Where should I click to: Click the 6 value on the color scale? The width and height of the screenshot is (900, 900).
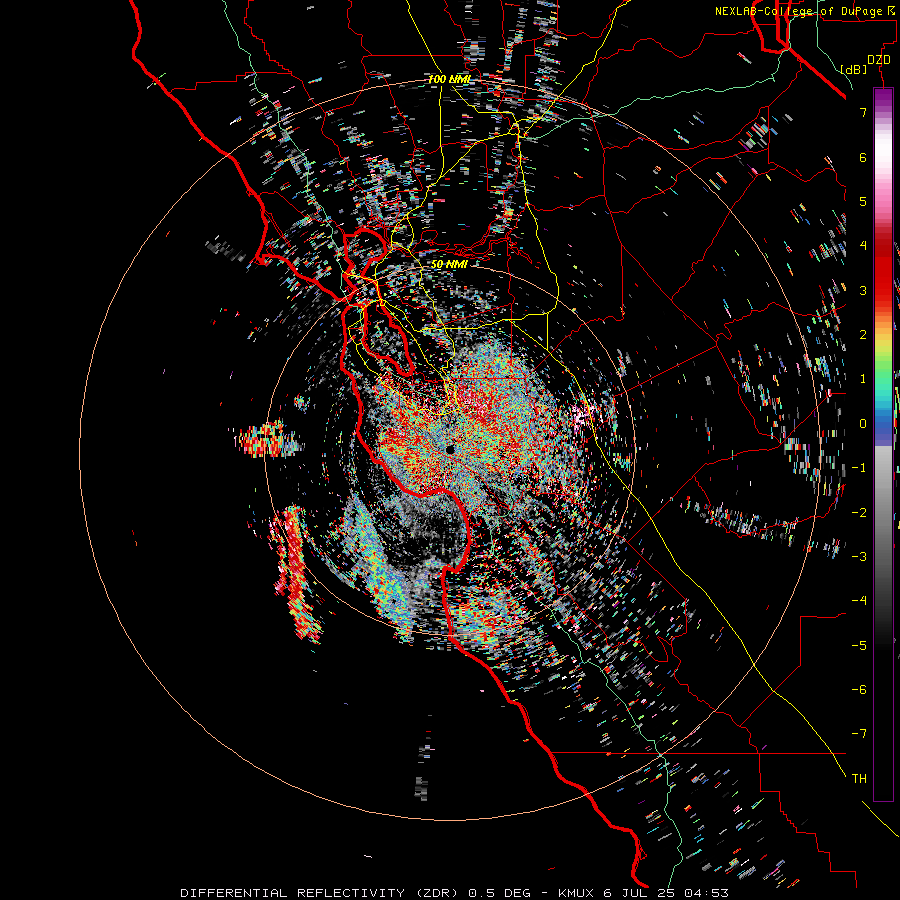click(863, 157)
